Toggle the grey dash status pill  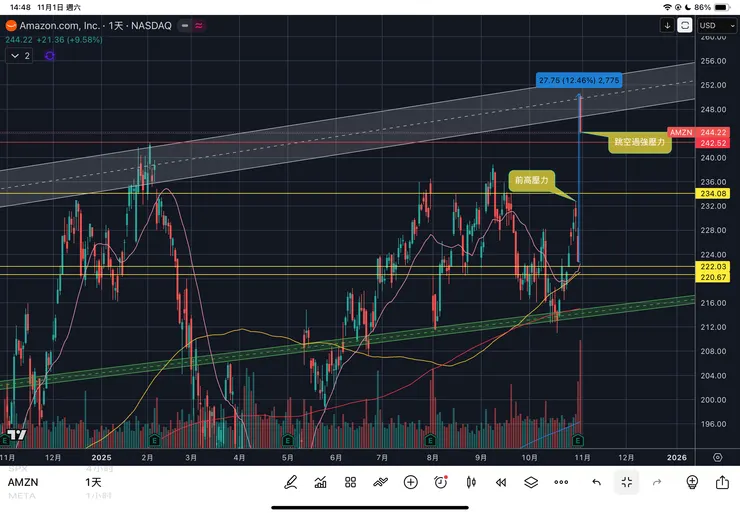(185, 25)
